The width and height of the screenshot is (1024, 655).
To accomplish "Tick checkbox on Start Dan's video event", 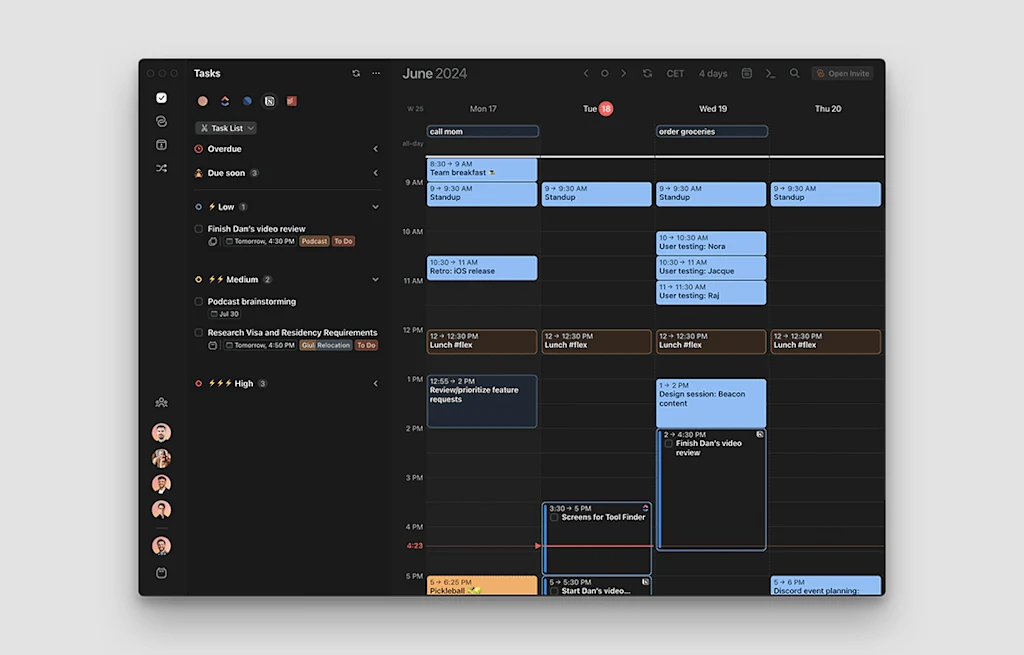I will (554, 591).
